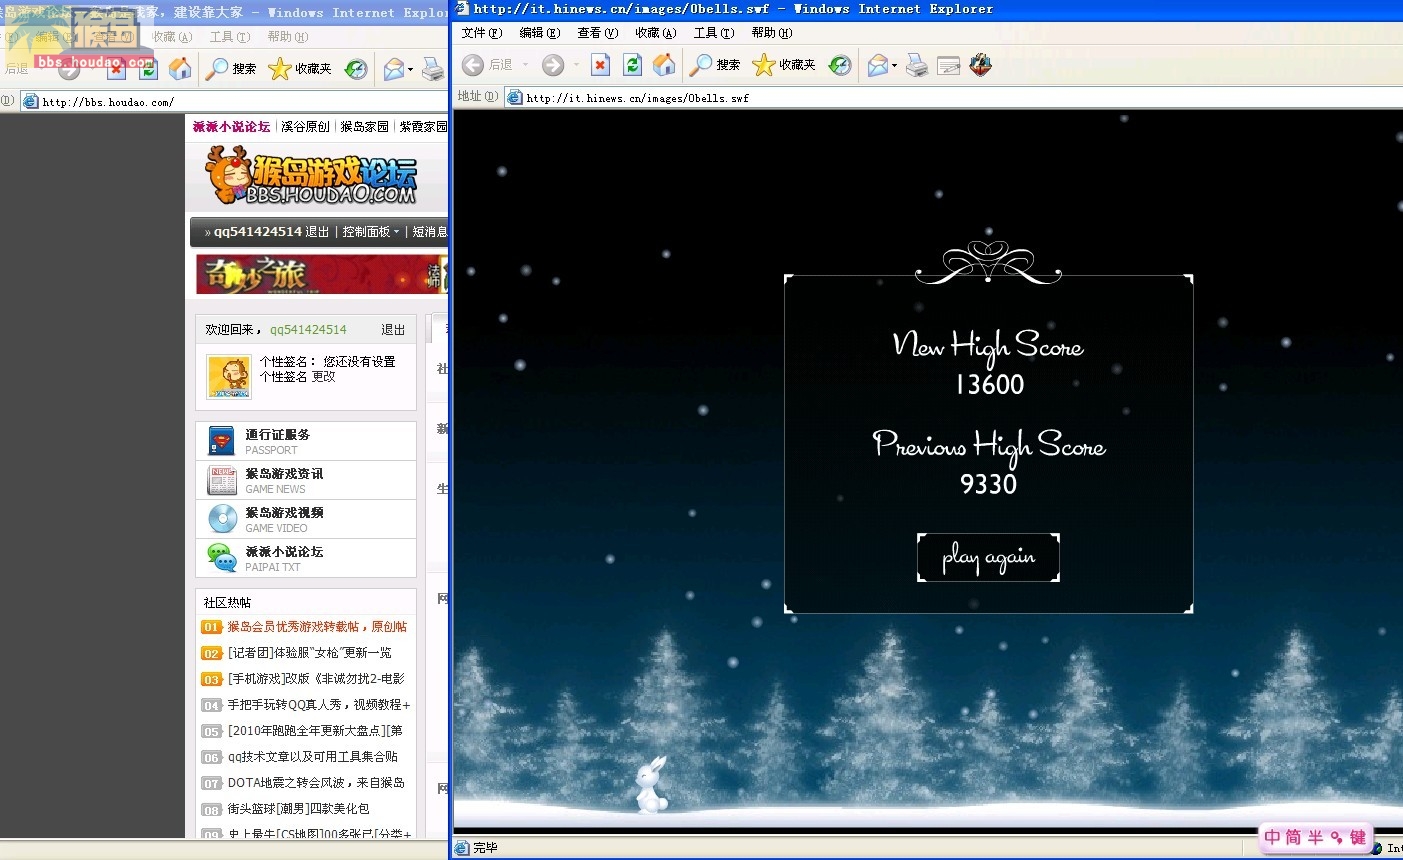Open 工具(T) menu in the bbs.houdao.com window
The width and height of the screenshot is (1403, 860).
point(230,37)
